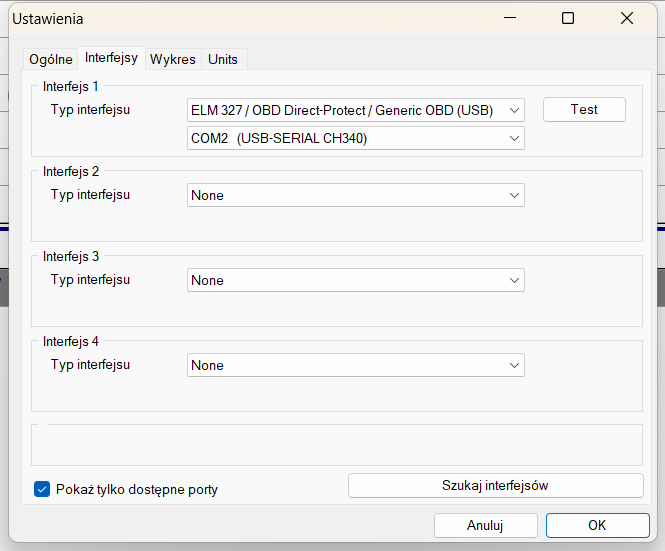This screenshot has width=665, height=551.
Task: Click the Ustawienia title bar
Action: pos(250,18)
